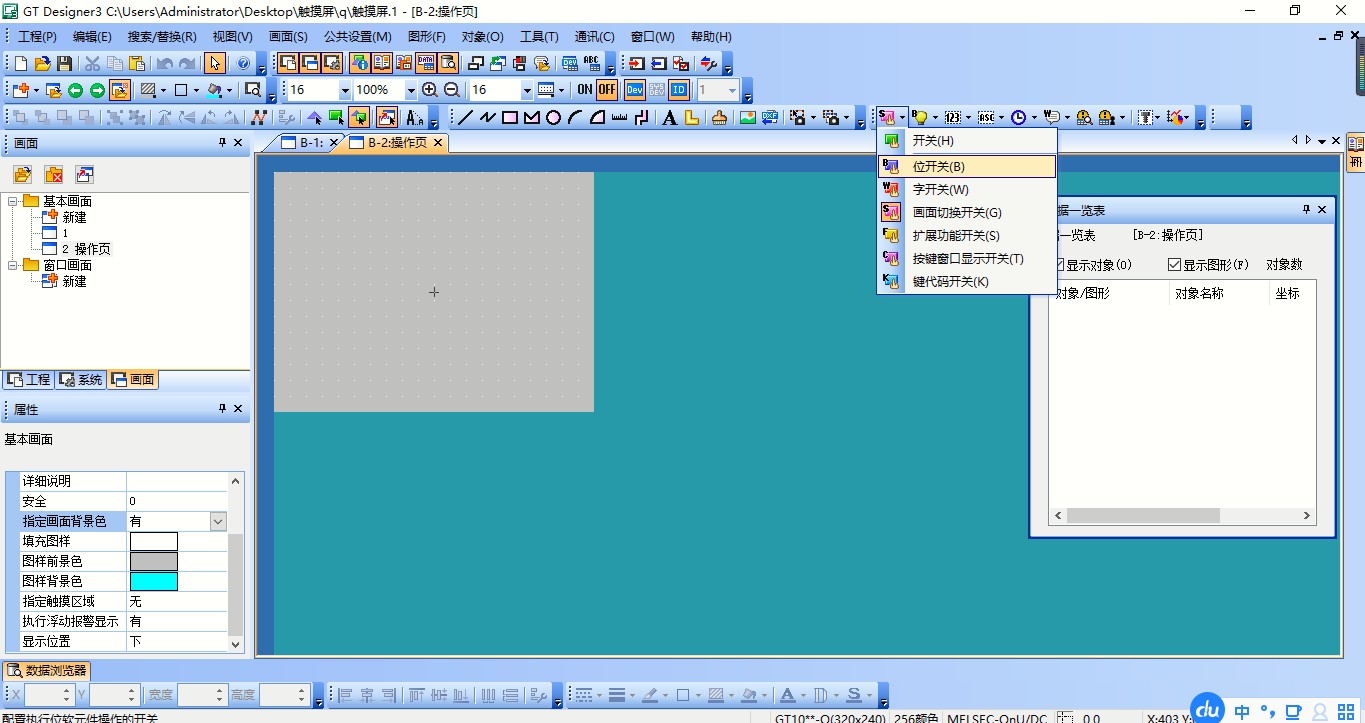Click the zoom in magnifier icon
The image size is (1365, 723).
tap(430, 90)
